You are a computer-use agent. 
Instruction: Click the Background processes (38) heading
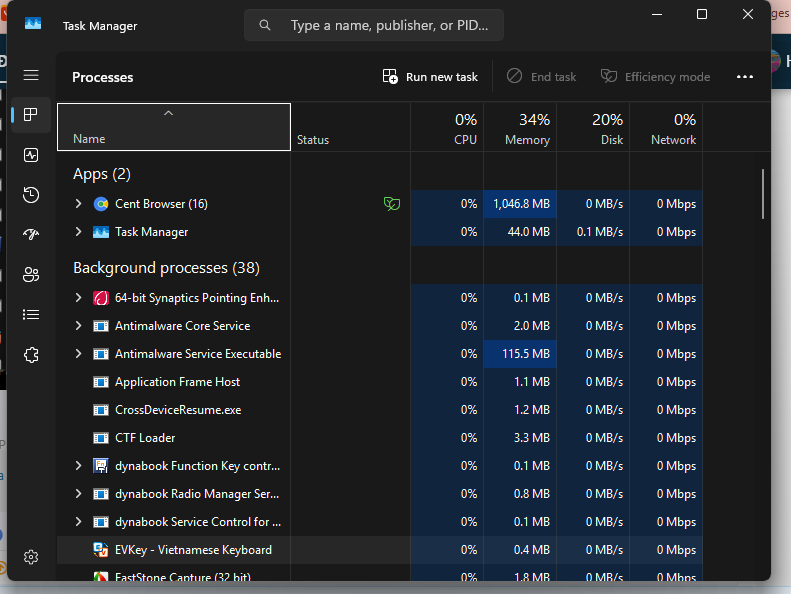tap(166, 268)
